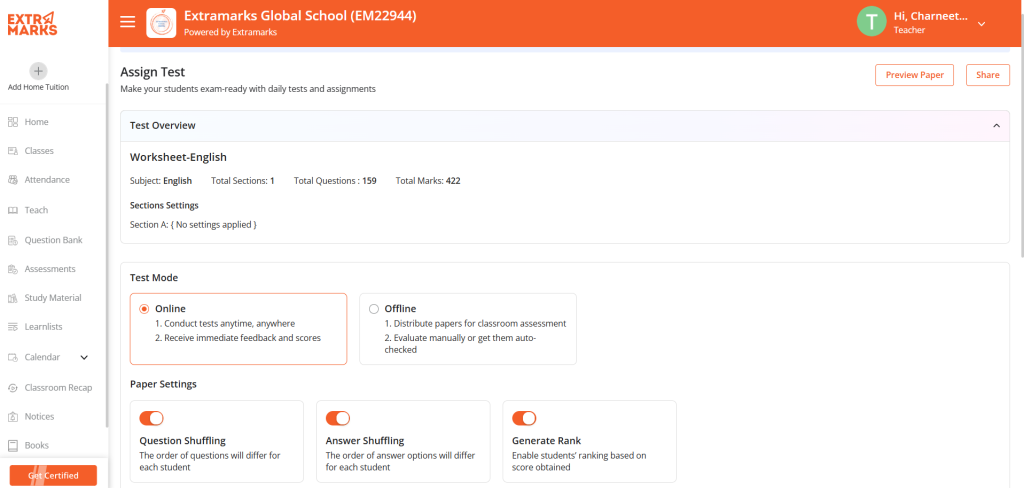This screenshot has width=1024, height=488.
Task: Click the Subject: English text
Action: [x=161, y=181]
